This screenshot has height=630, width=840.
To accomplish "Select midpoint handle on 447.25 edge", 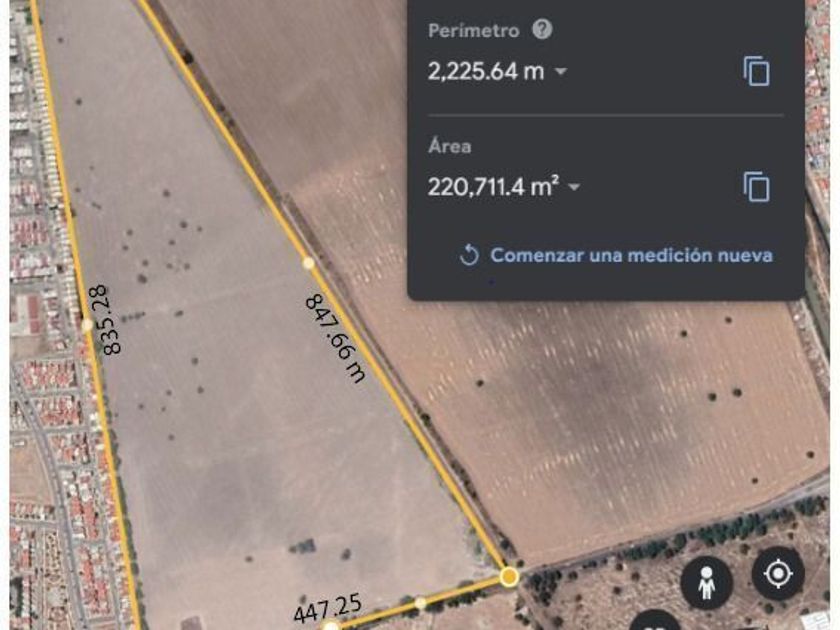I will tap(421, 604).
